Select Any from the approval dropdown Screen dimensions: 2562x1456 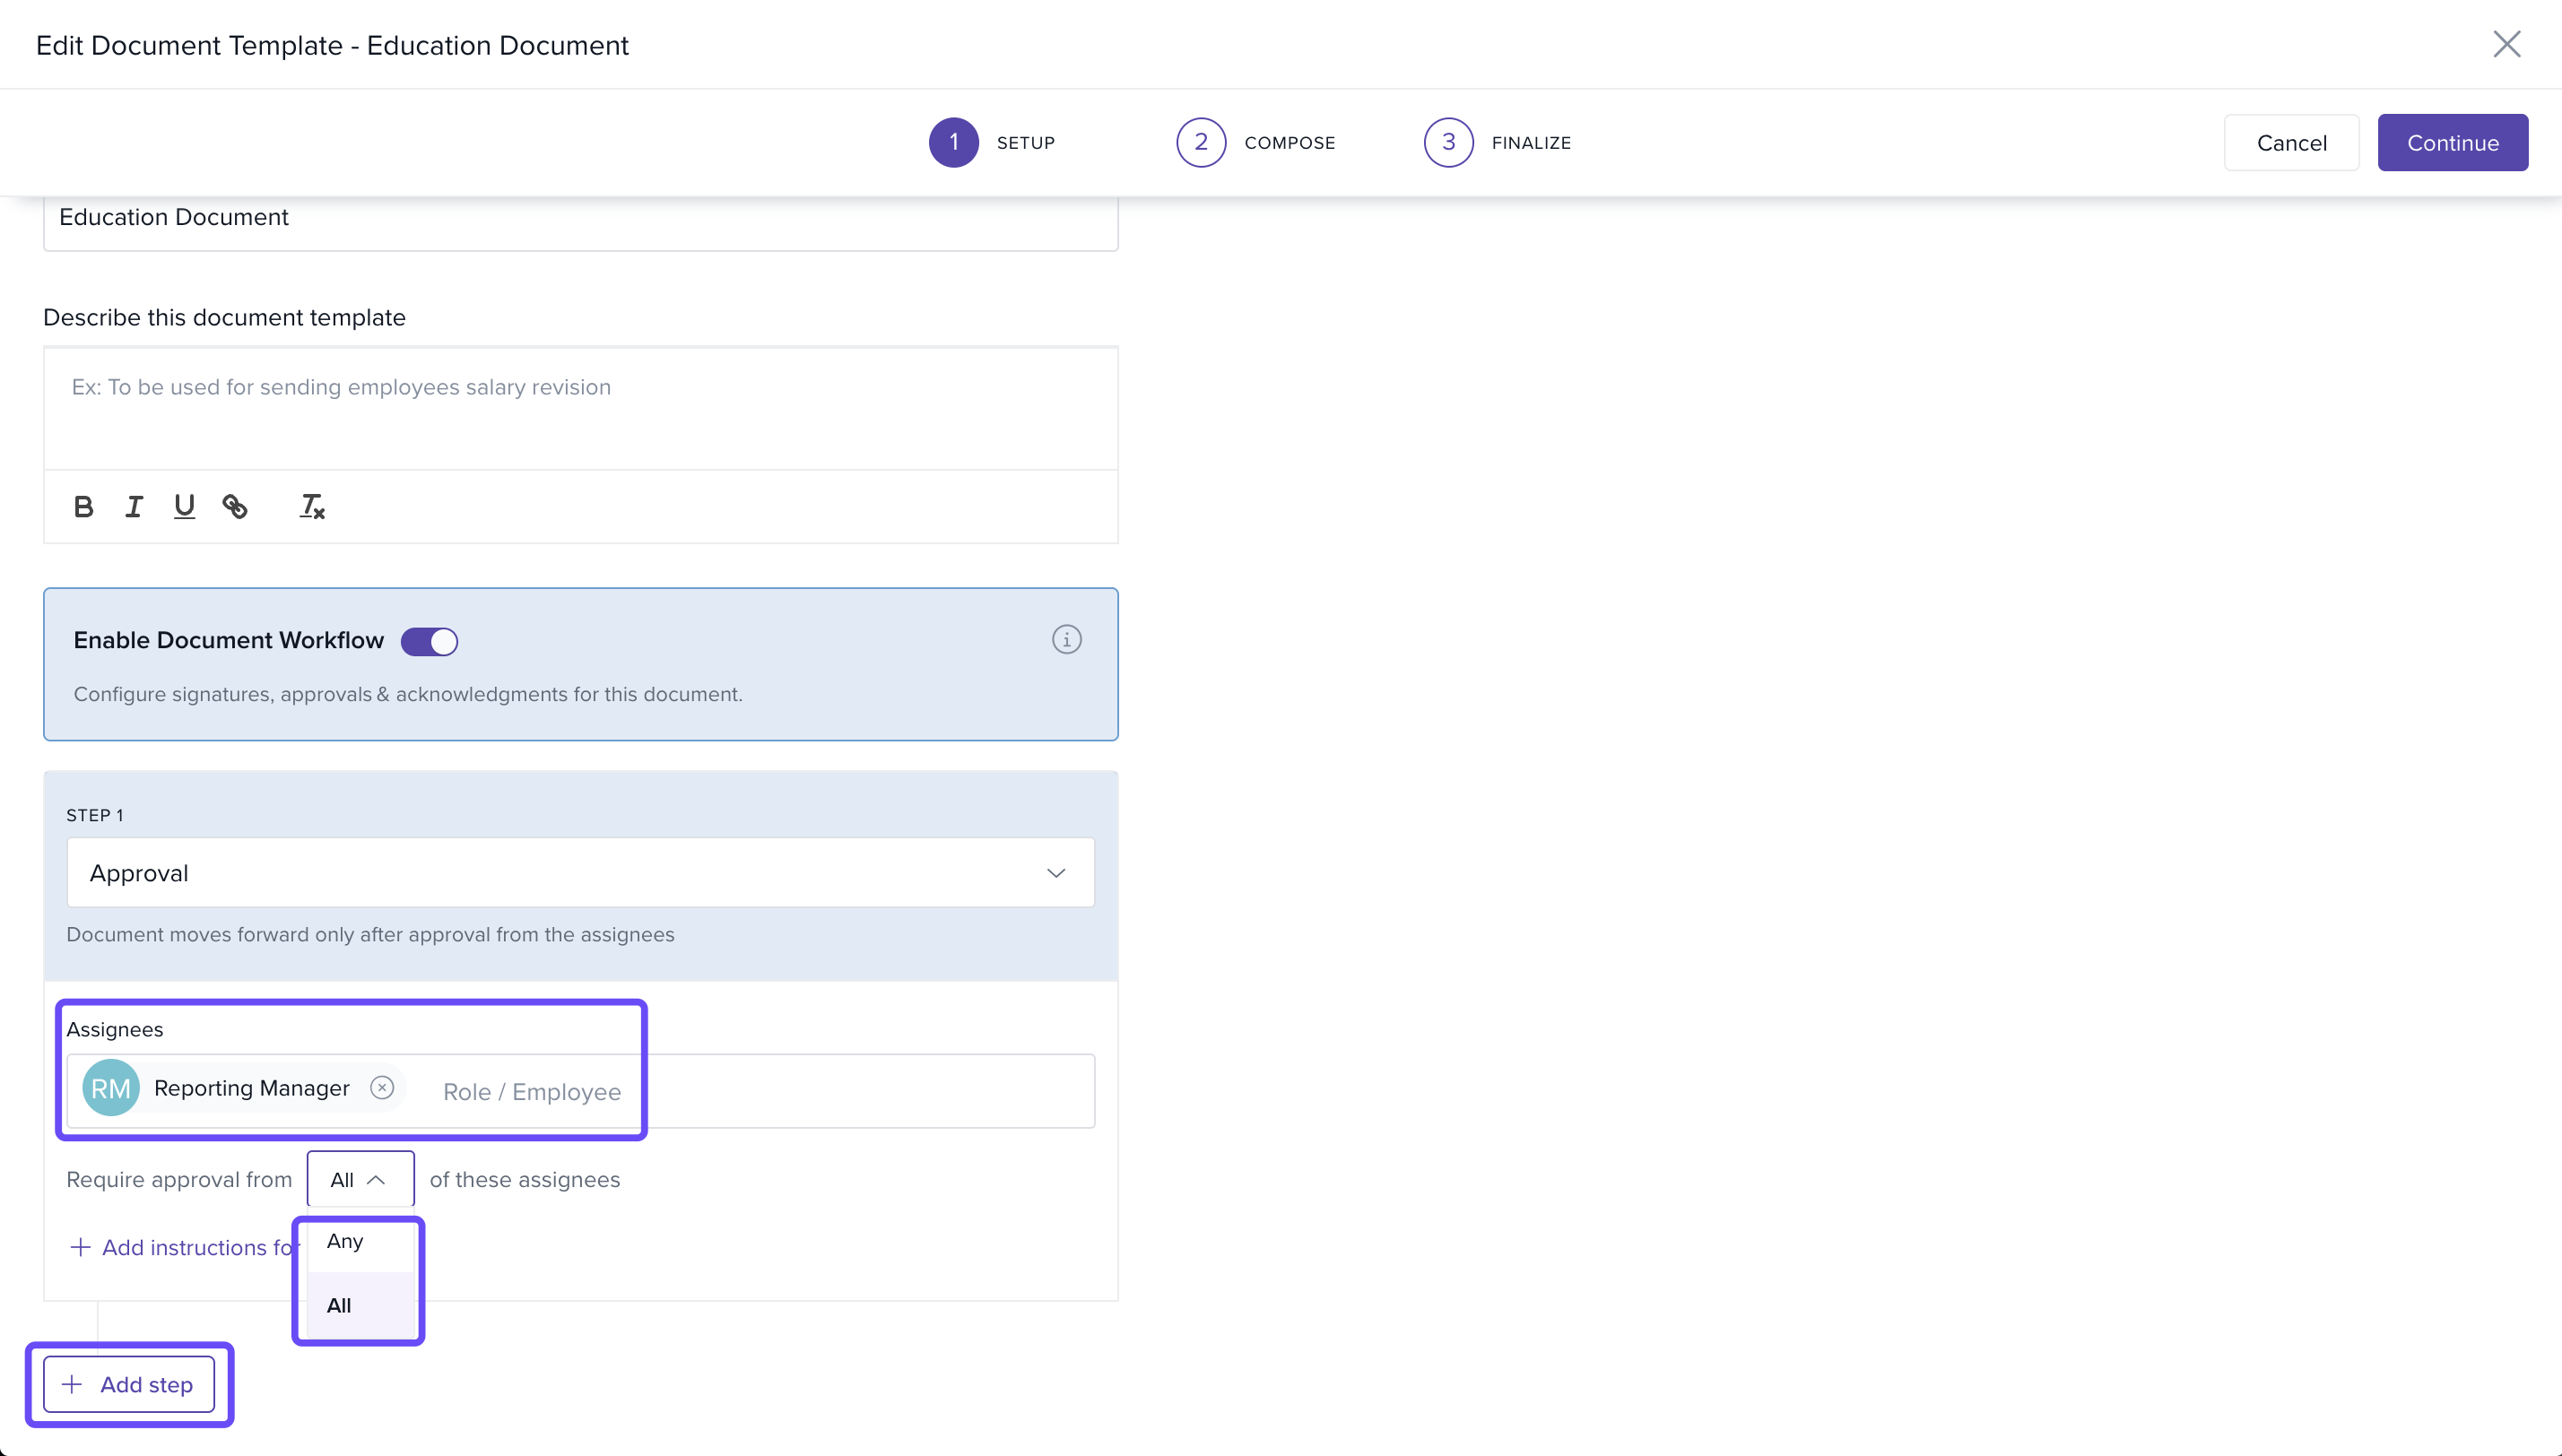point(346,1241)
